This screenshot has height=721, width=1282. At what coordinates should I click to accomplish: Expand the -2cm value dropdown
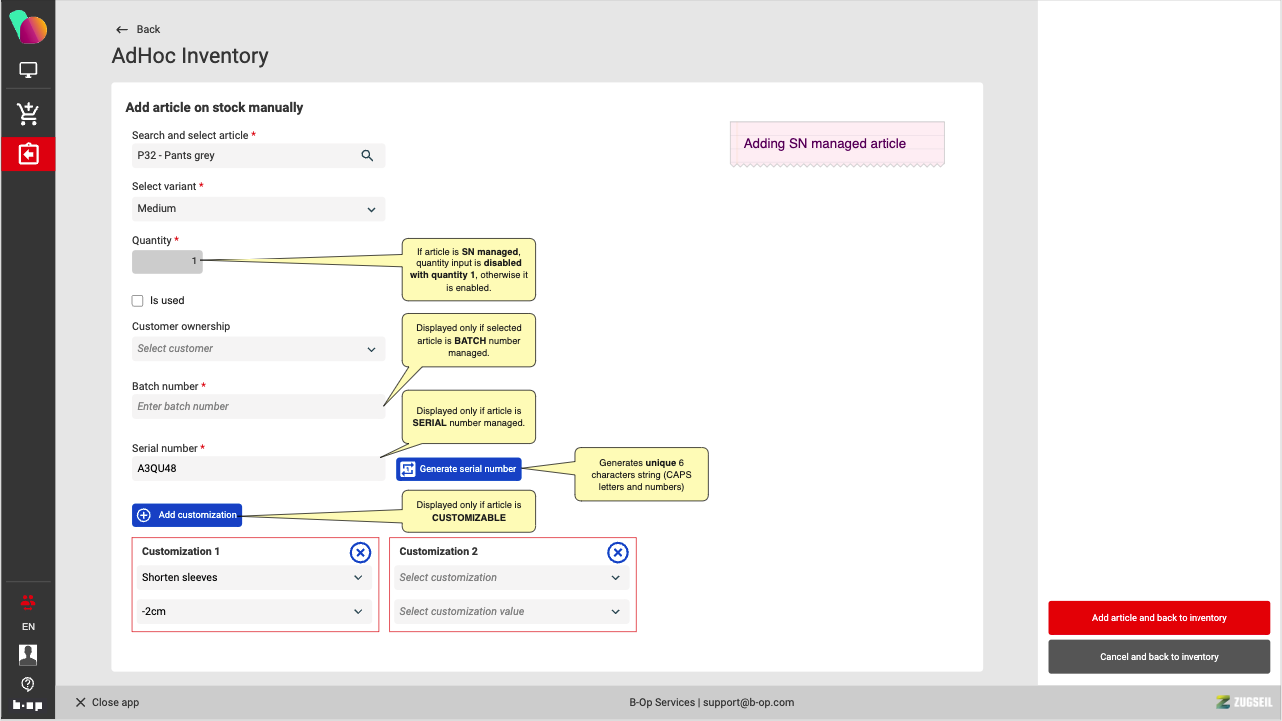pos(254,612)
